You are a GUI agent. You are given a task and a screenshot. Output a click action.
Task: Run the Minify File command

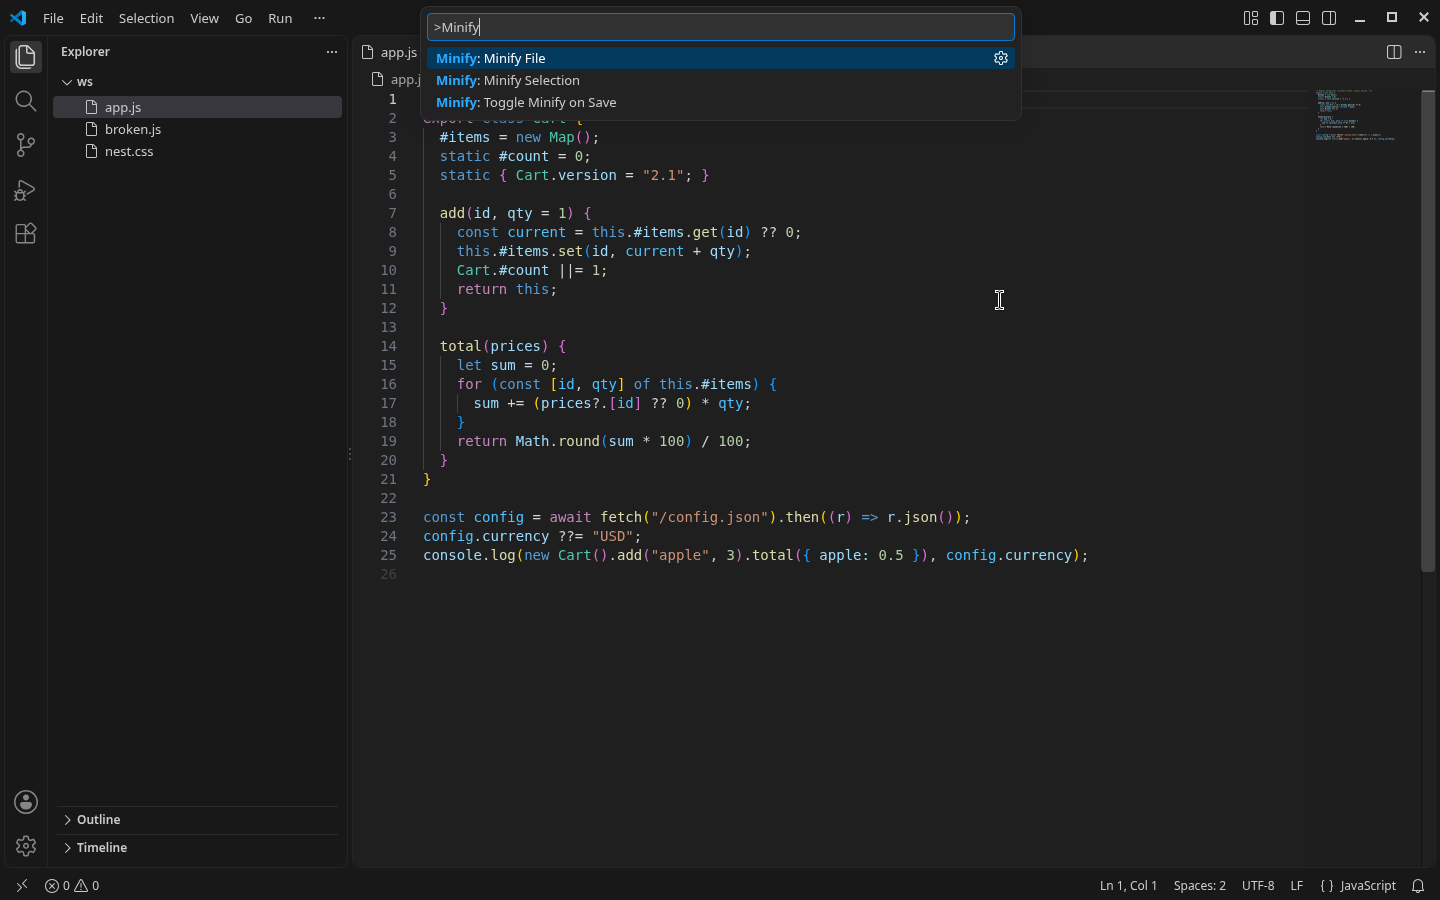pyautogui.click(x=720, y=59)
